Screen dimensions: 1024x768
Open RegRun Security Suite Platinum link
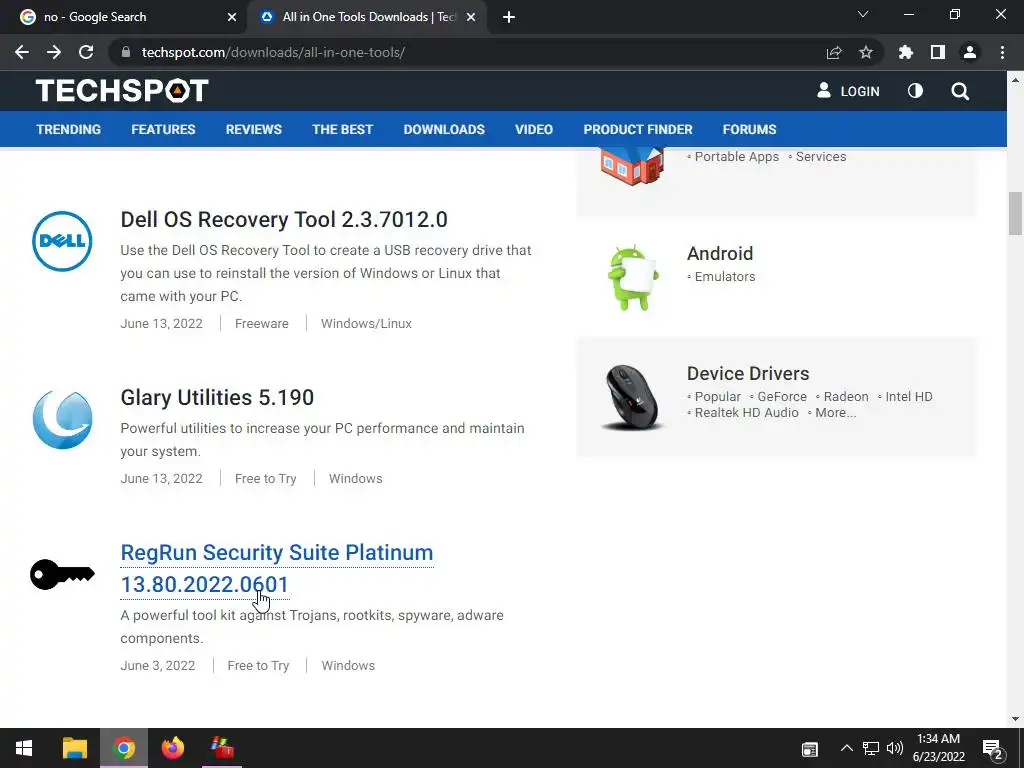[x=277, y=568]
